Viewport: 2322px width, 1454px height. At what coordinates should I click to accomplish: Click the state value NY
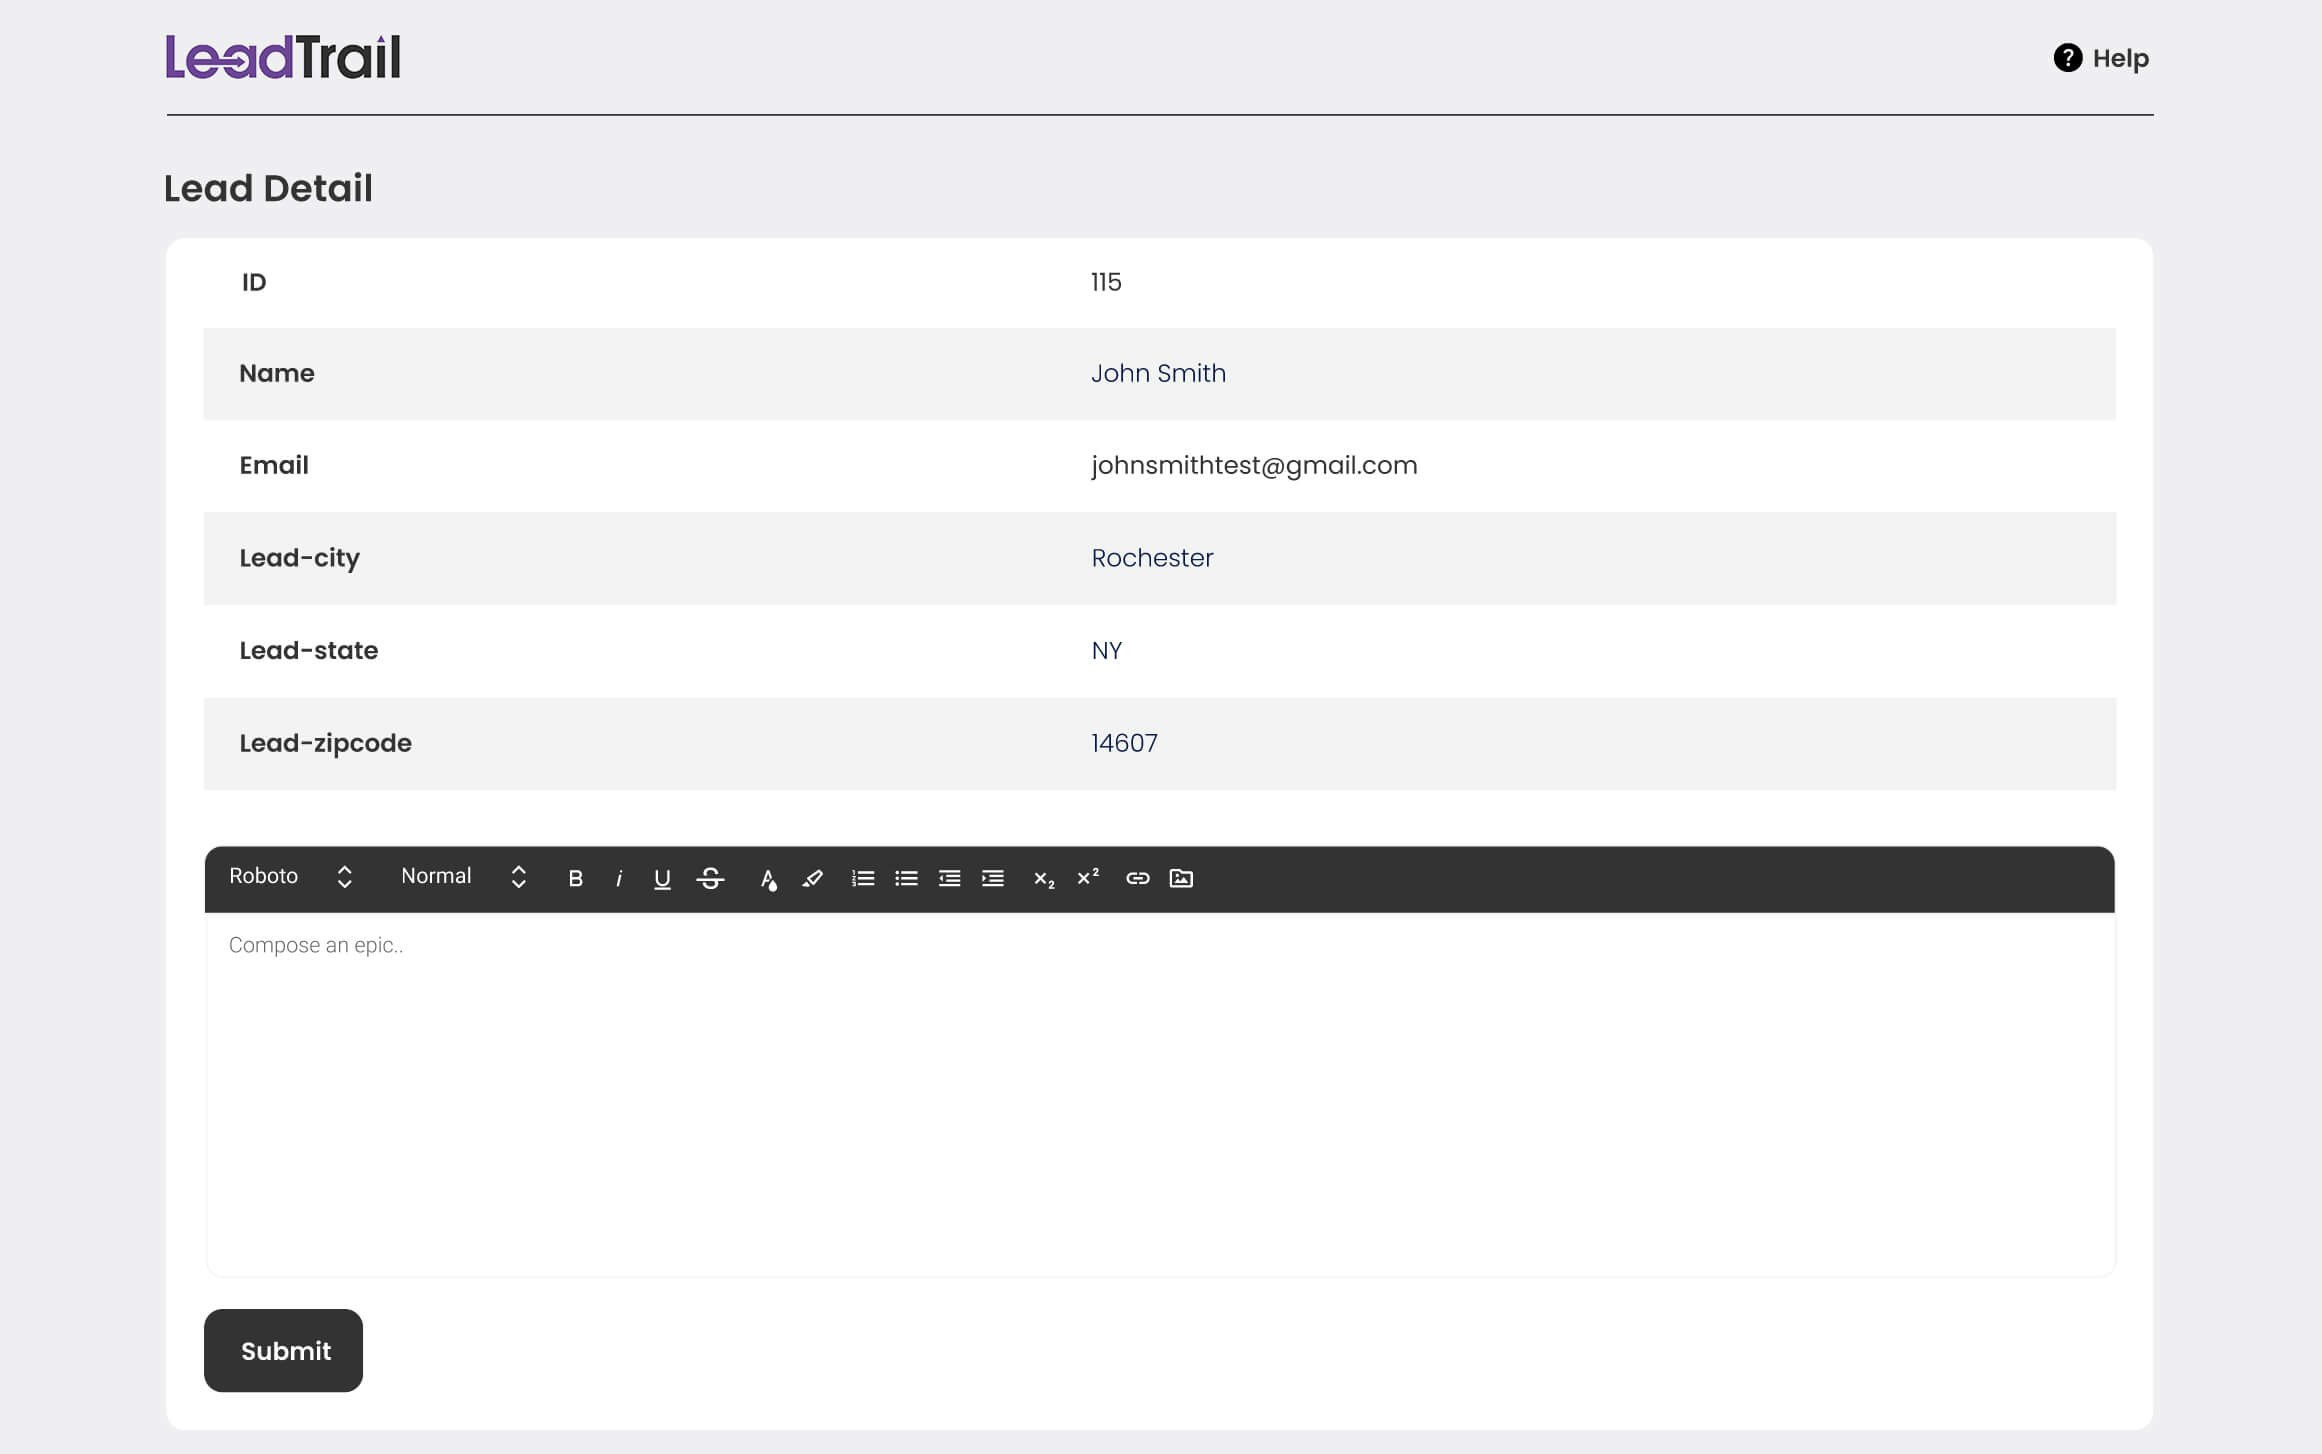(1106, 651)
